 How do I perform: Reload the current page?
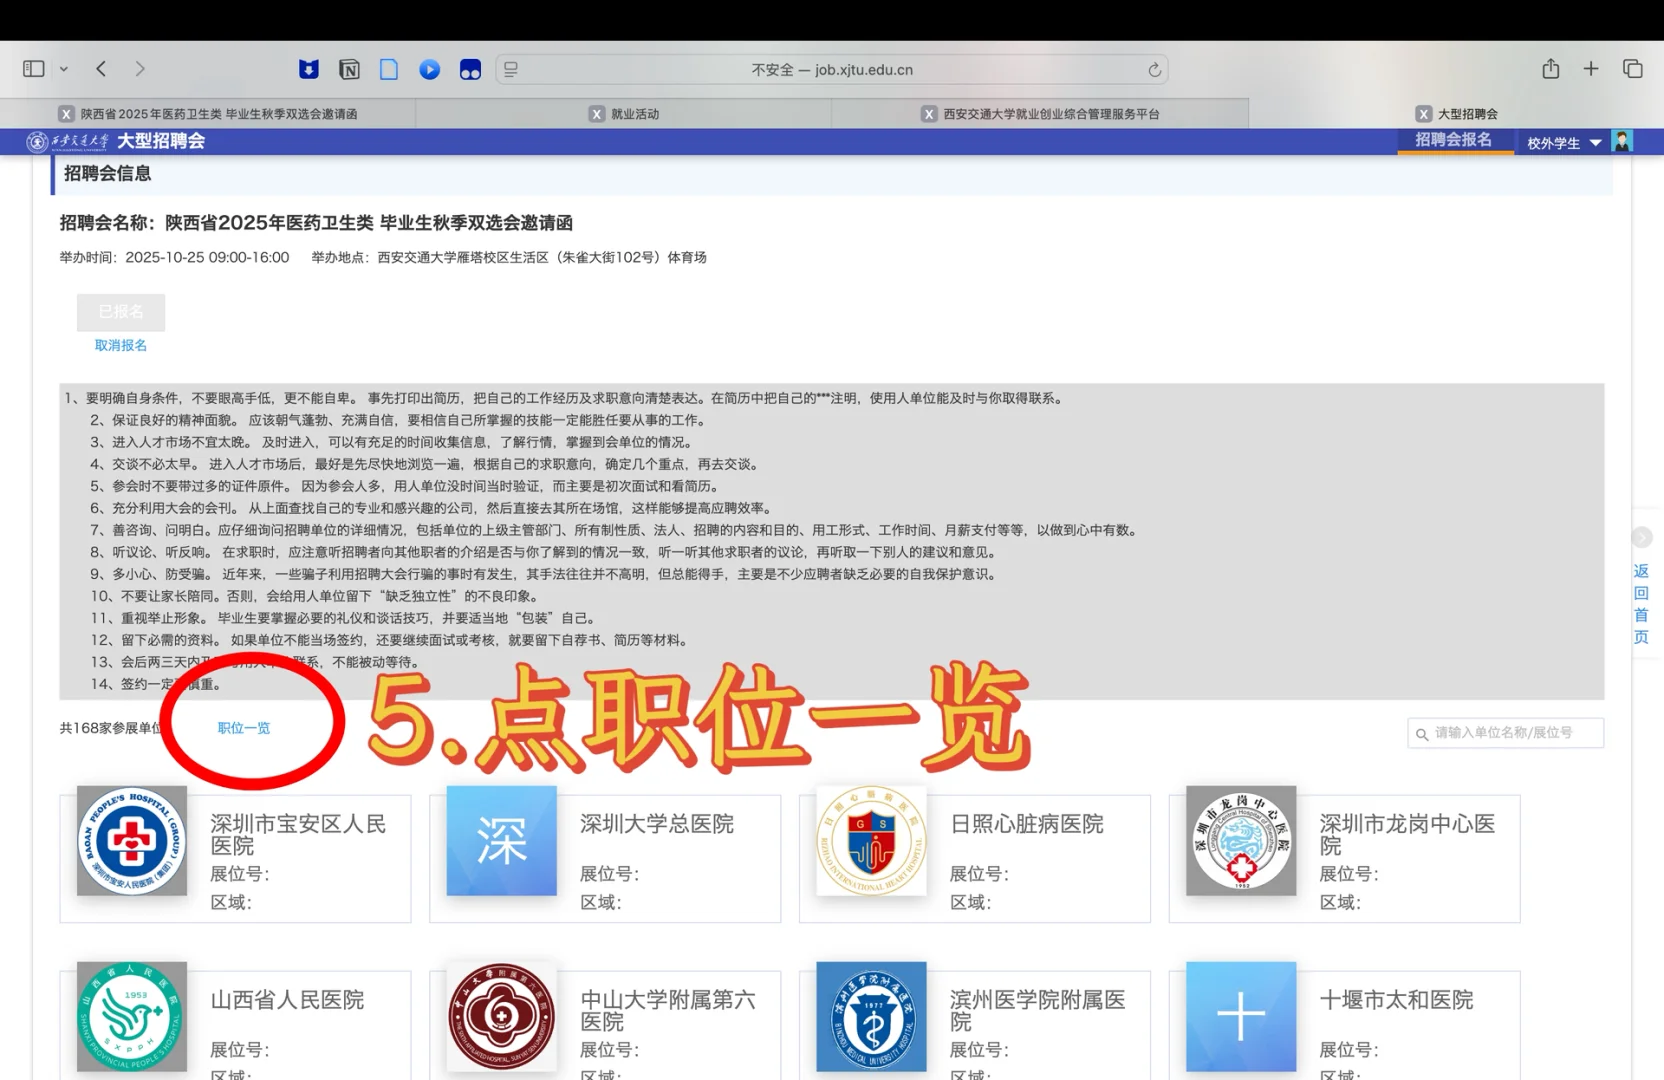[x=1154, y=69]
